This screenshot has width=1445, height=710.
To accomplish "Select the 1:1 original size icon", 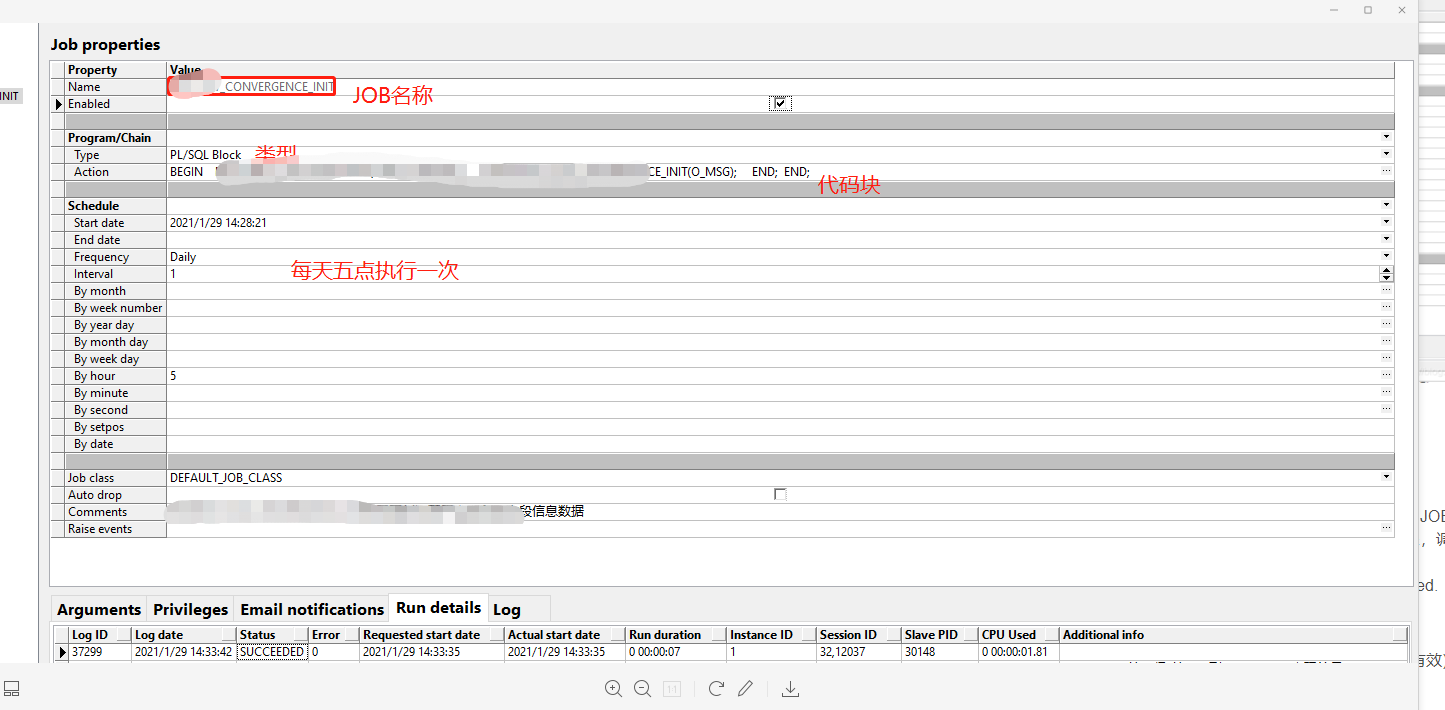I will pyautogui.click(x=671, y=688).
